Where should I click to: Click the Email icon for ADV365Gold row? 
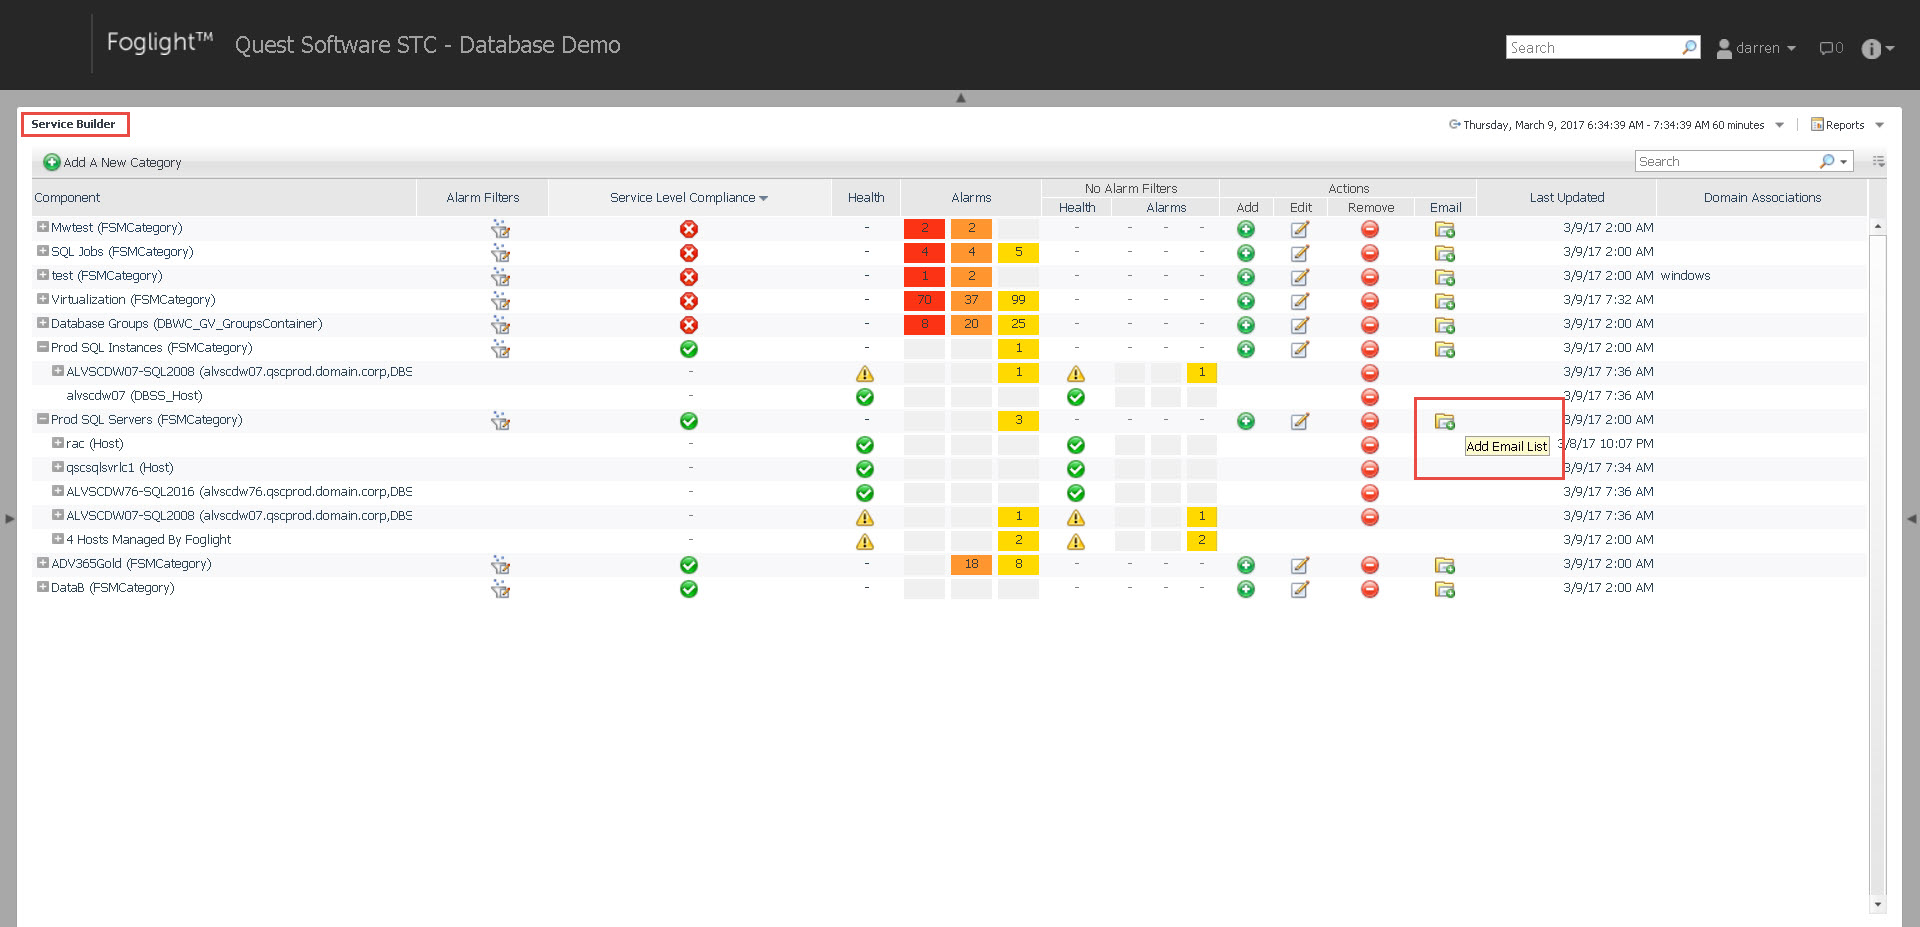point(1444,565)
